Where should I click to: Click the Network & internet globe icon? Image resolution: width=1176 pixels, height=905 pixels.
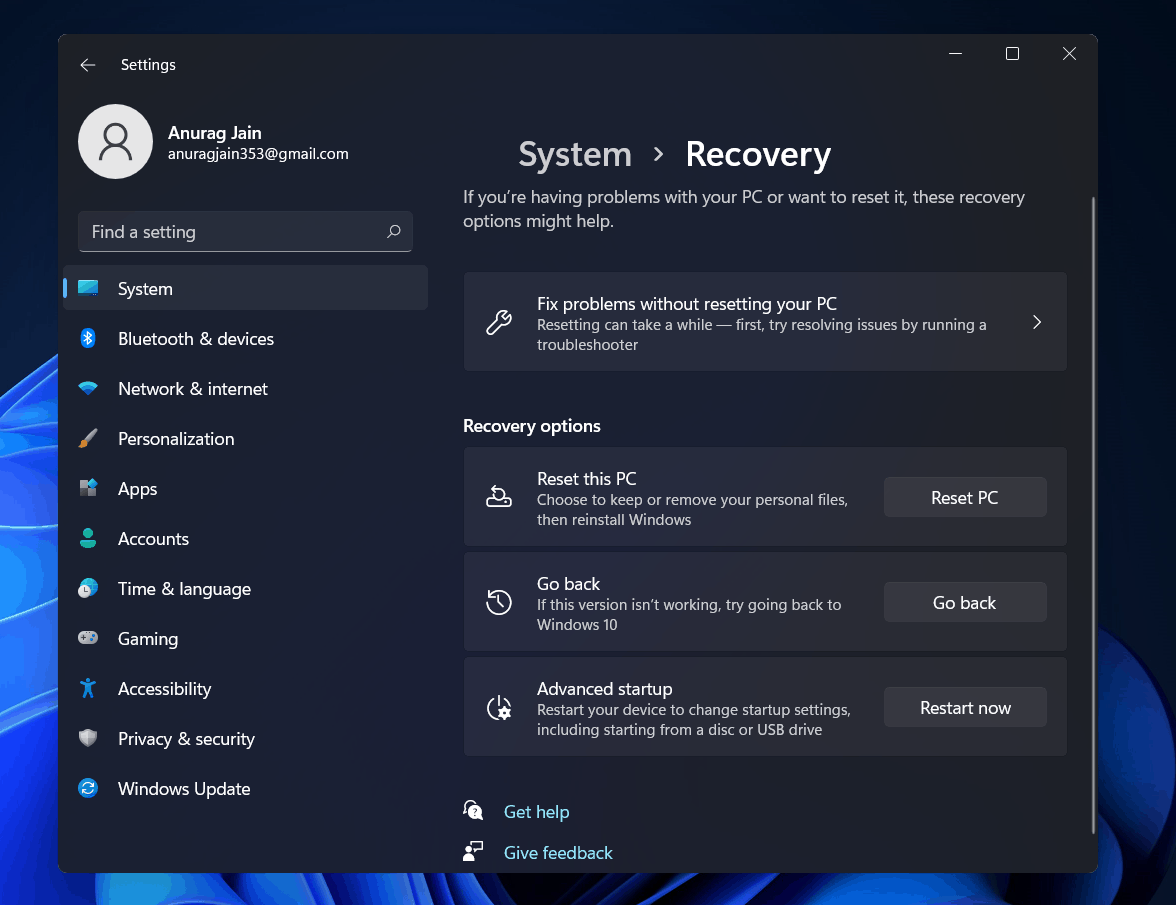click(88, 388)
